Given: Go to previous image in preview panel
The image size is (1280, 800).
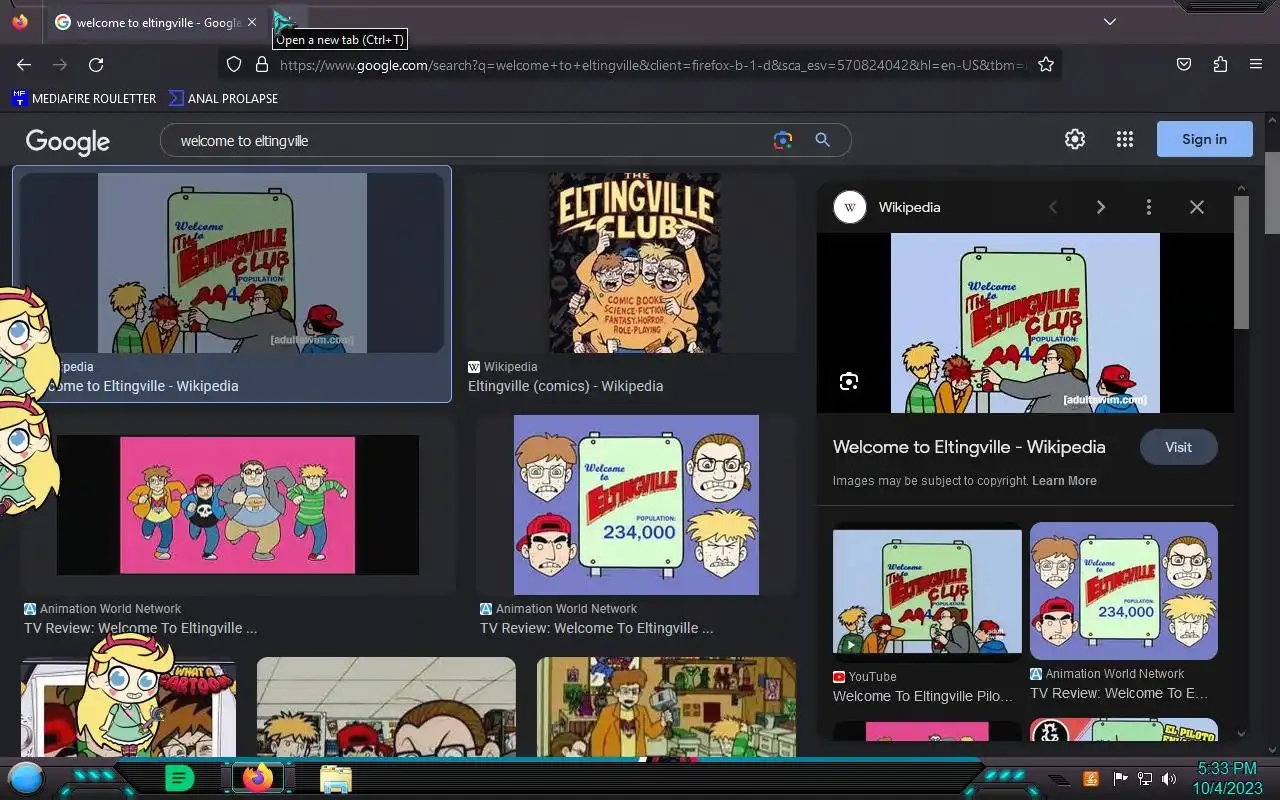Looking at the screenshot, I should [1052, 207].
